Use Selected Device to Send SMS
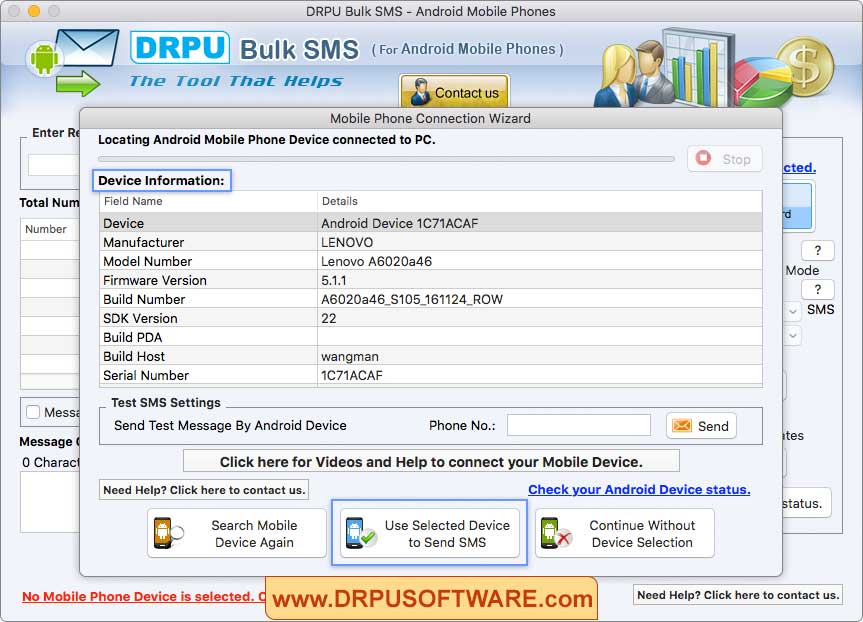Screen dimensions: 863x622 tap(429, 533)
